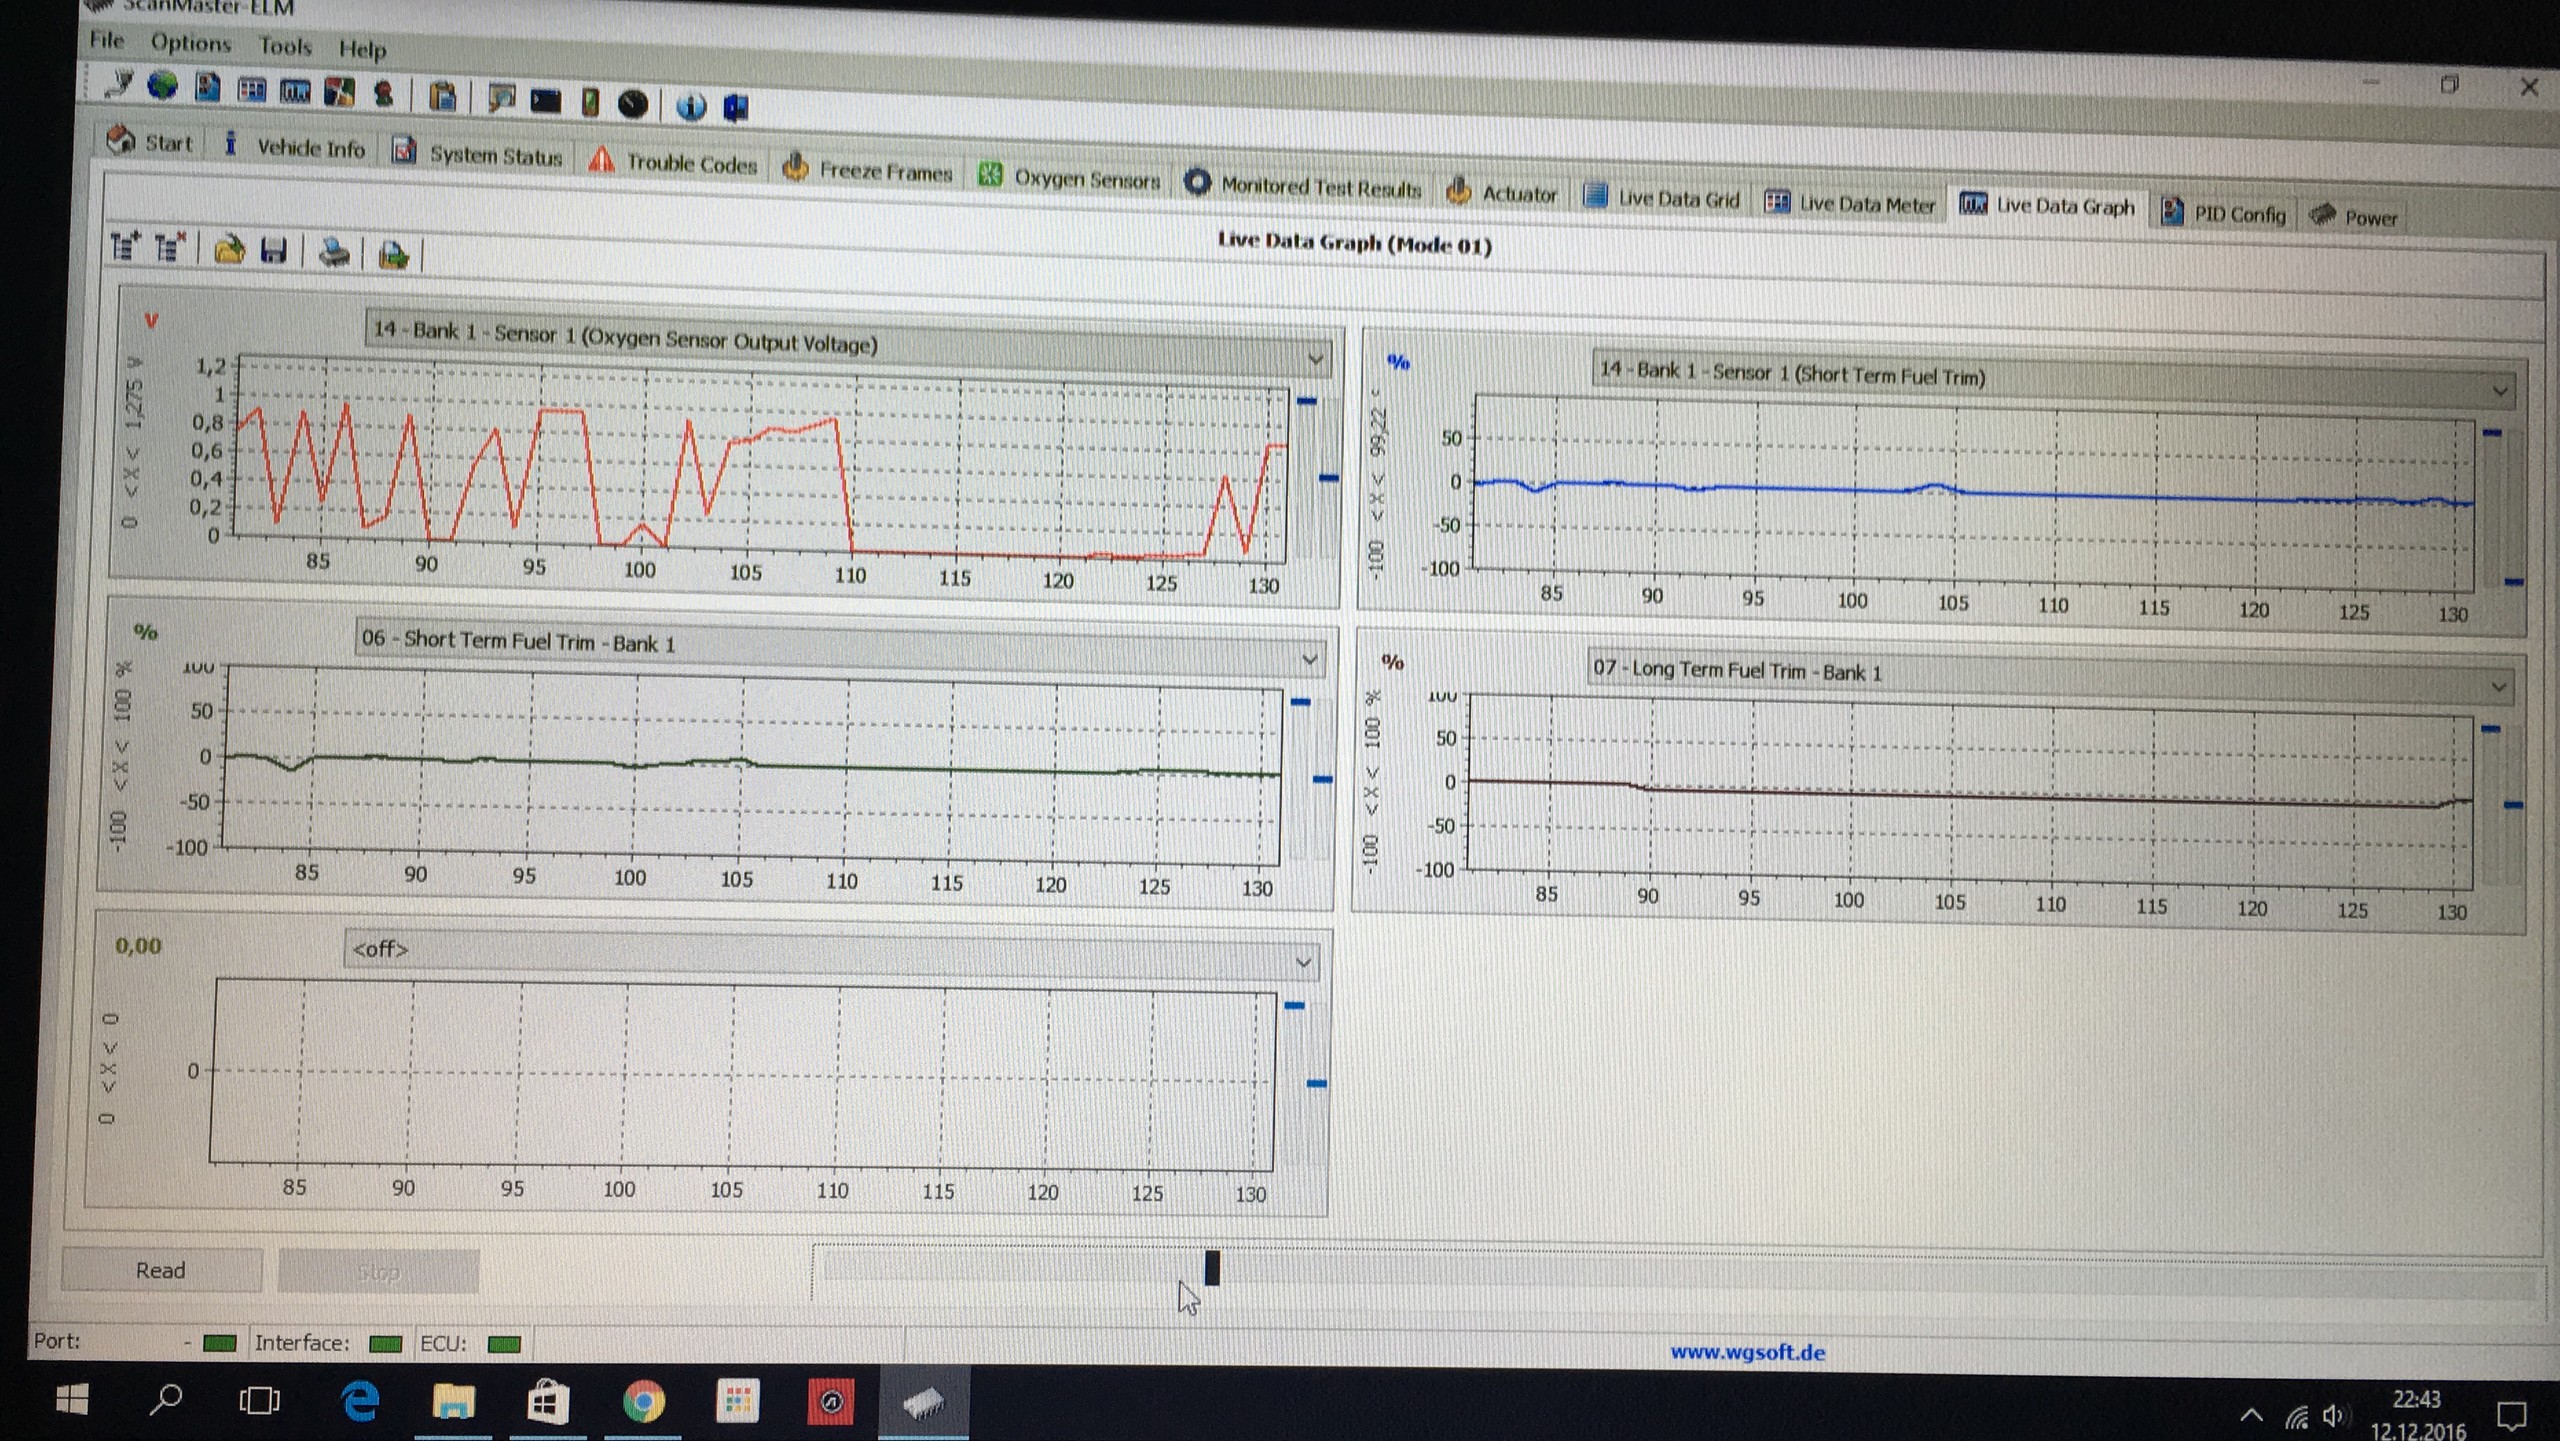Viewport: 2560px width, 1441px height.
Task: Click the save floppy disk icon
Action: click(x=273, y=250)
